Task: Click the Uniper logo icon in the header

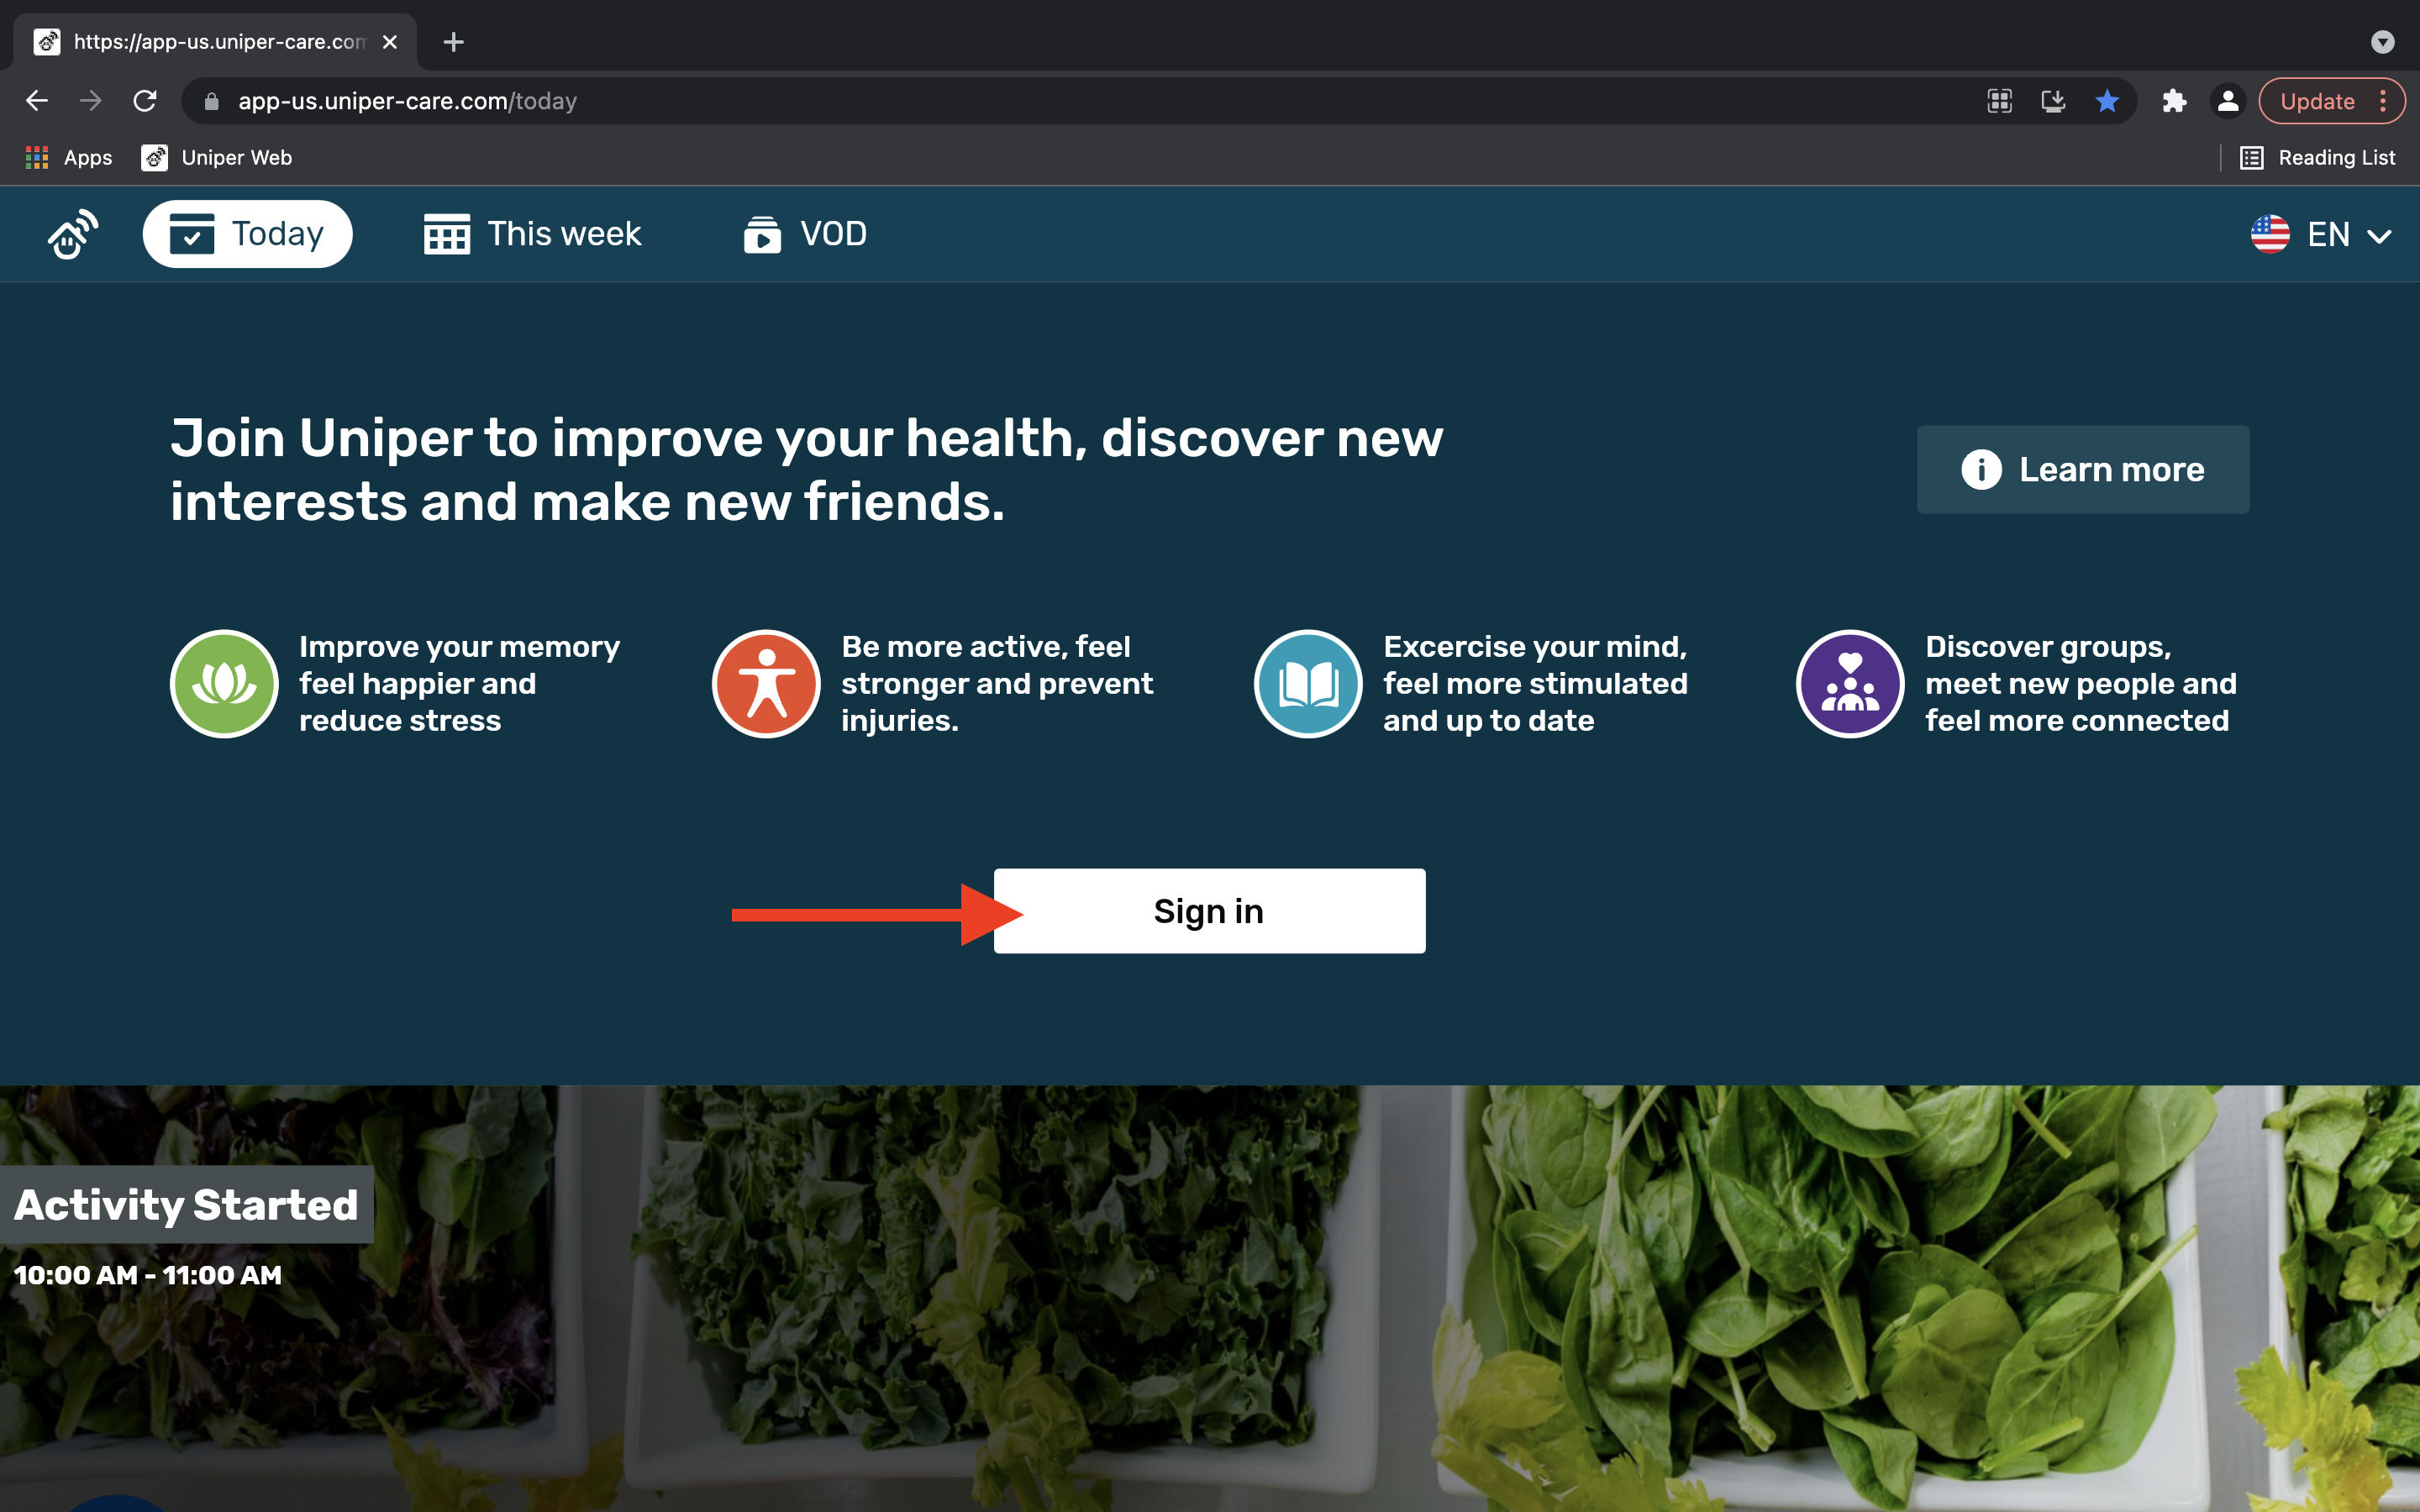Action: point(73,234)
